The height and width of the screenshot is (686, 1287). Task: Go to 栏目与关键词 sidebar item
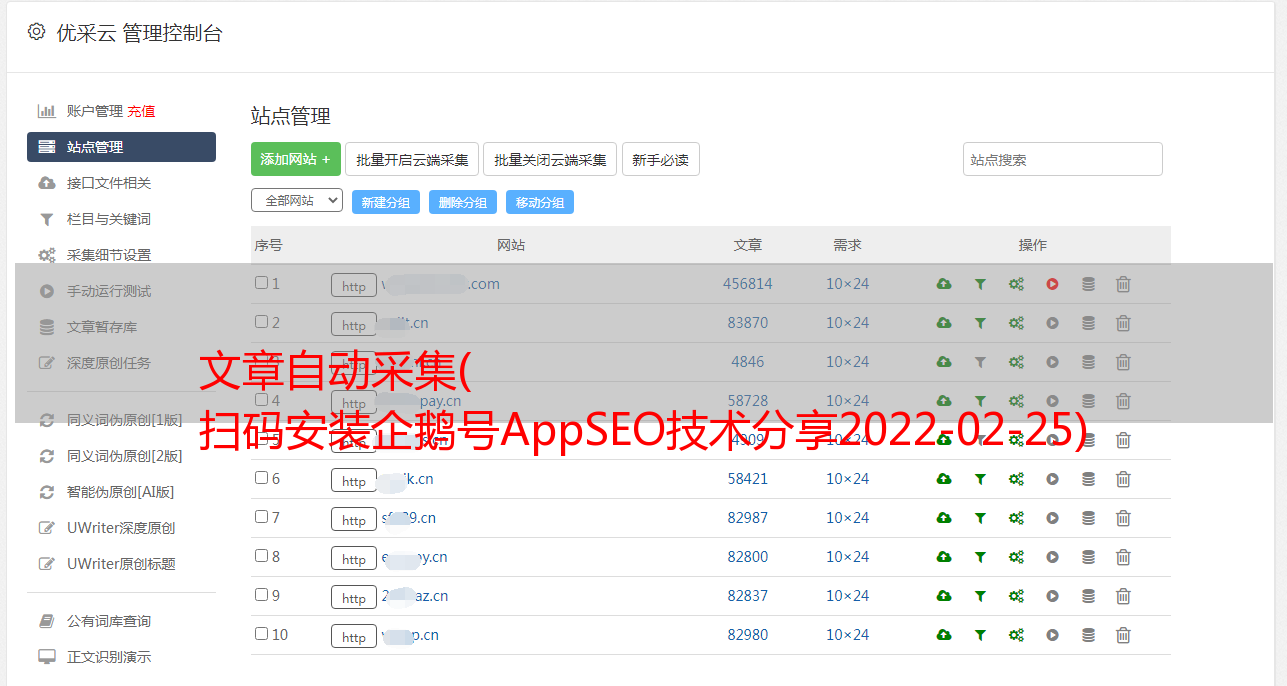coord(109,219)
